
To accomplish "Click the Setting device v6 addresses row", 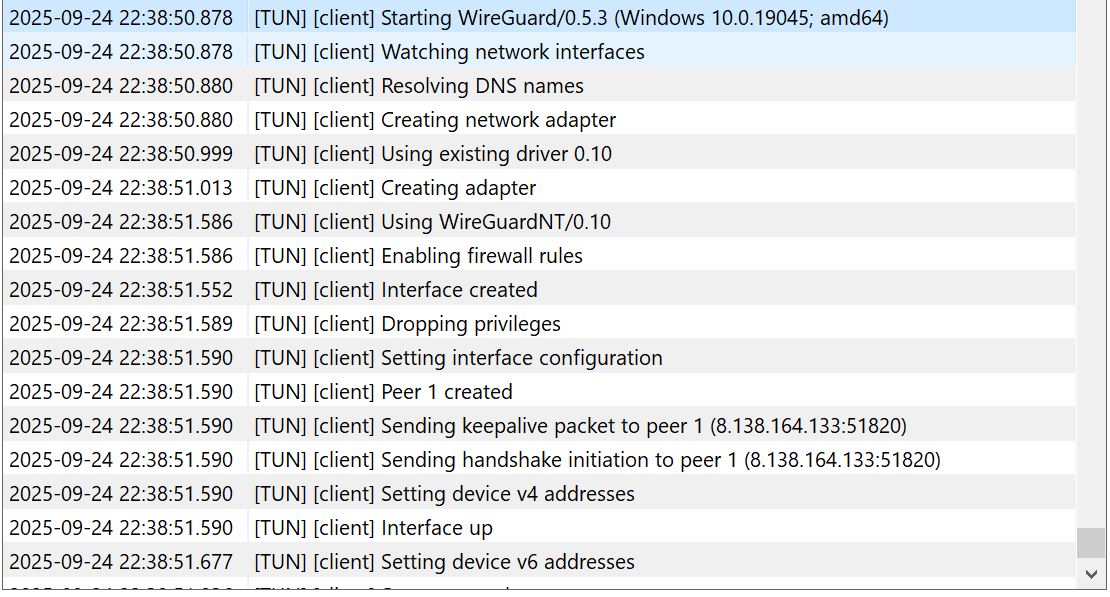I will 507,562.
